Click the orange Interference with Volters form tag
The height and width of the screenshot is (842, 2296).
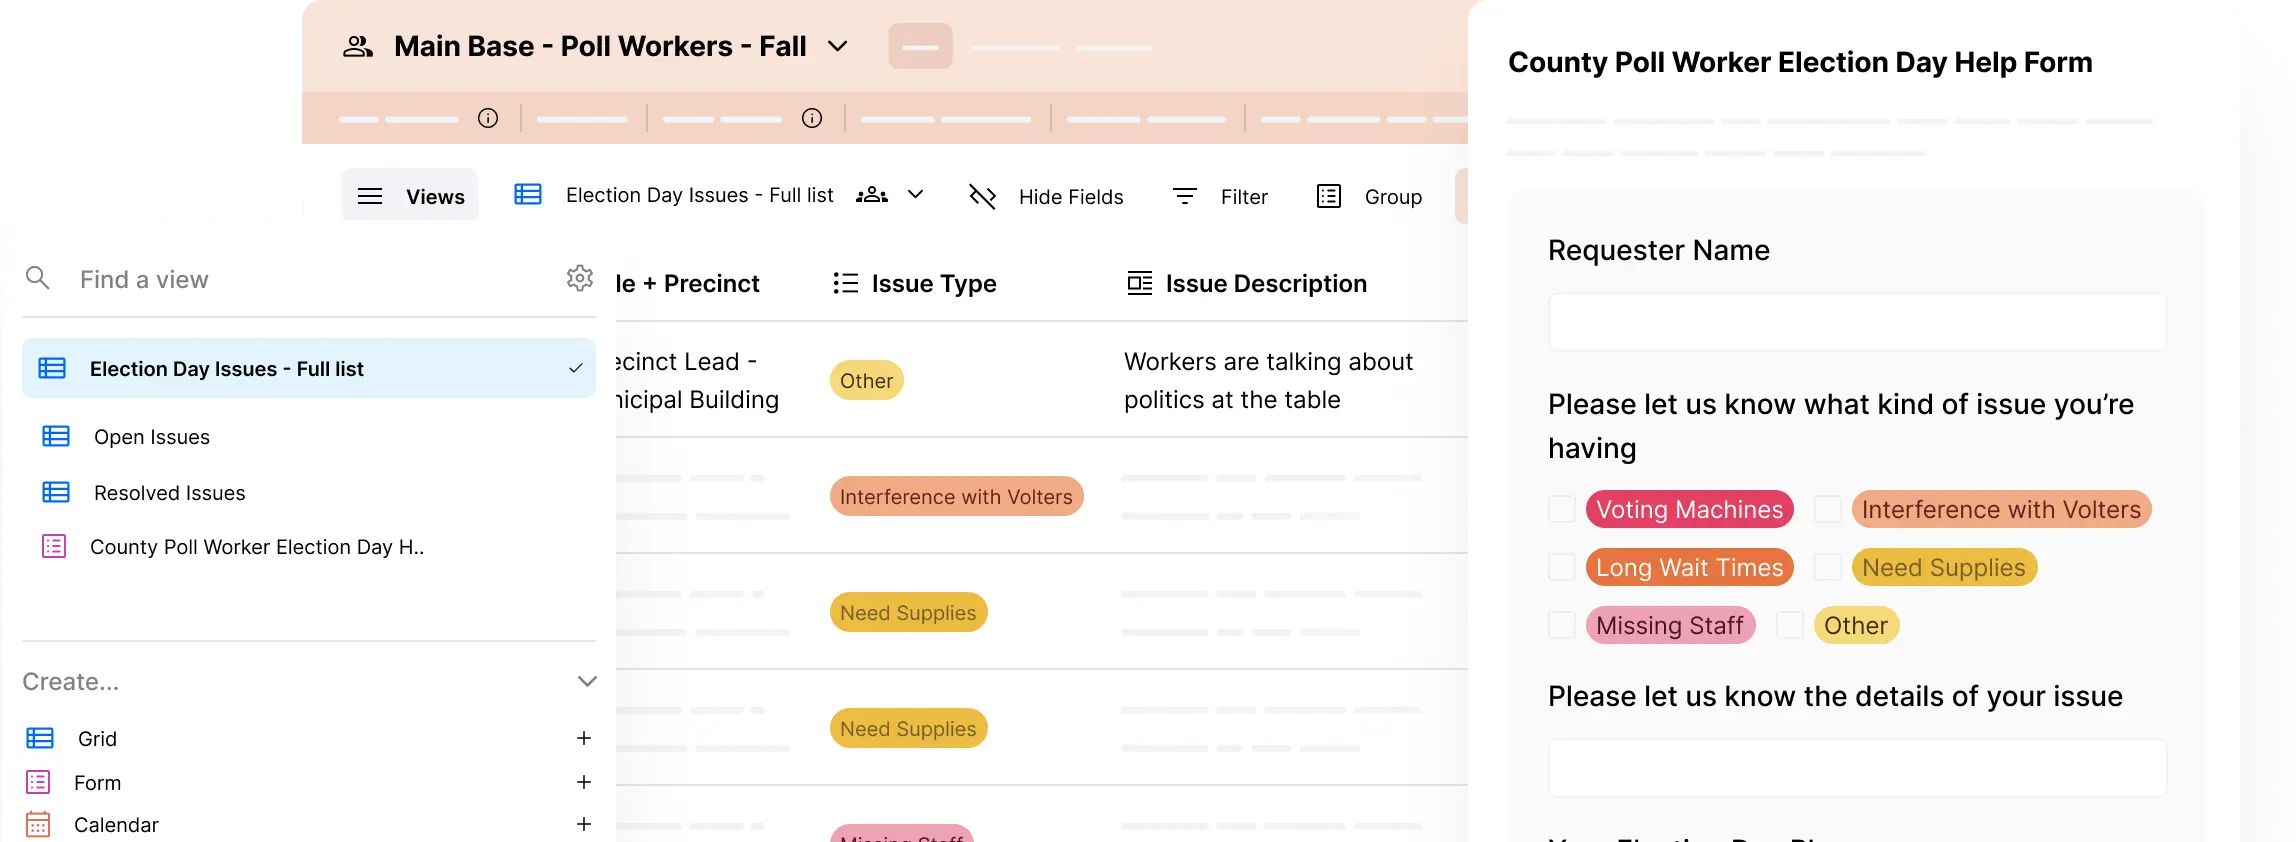pyautogui.click(x=2000, y=509)
